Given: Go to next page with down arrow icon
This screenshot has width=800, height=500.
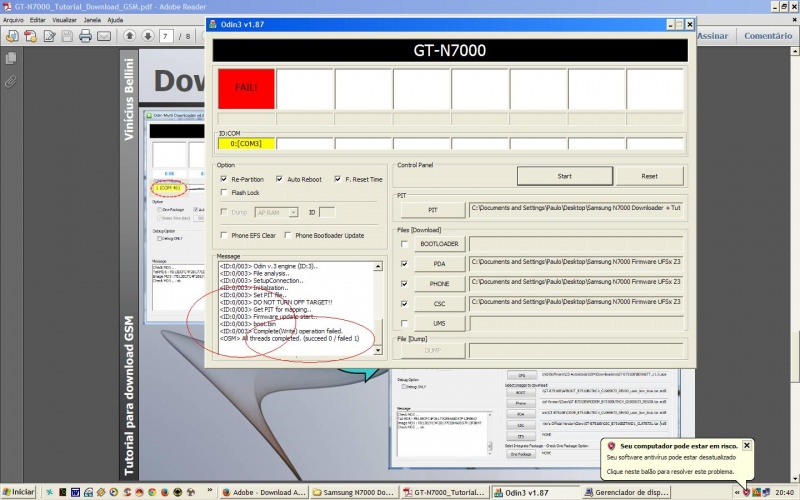Looking at the screenshot, I should point(148,36).
